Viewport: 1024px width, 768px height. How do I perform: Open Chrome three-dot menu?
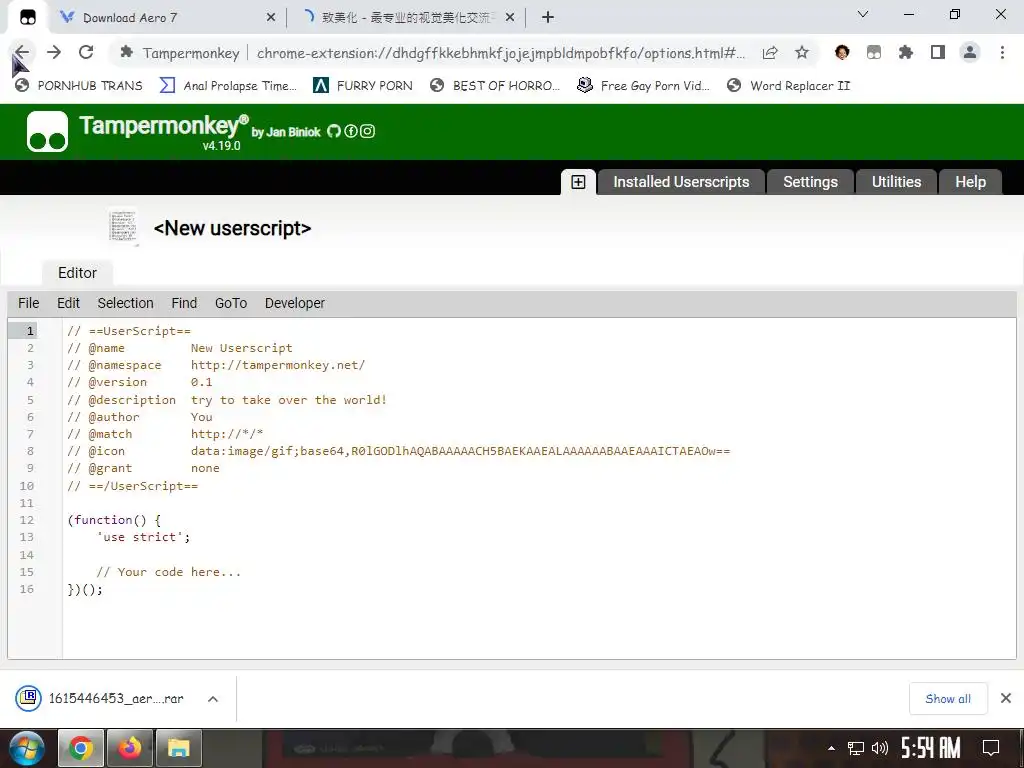pos(1002,52)
